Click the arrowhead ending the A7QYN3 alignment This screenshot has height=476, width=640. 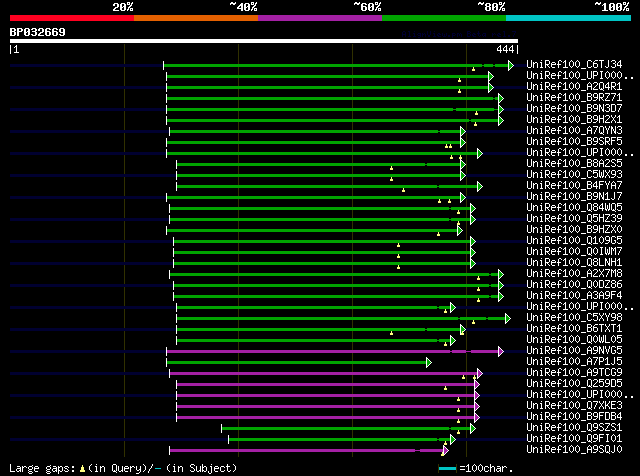pyautogui.click(x=462, y=131)
